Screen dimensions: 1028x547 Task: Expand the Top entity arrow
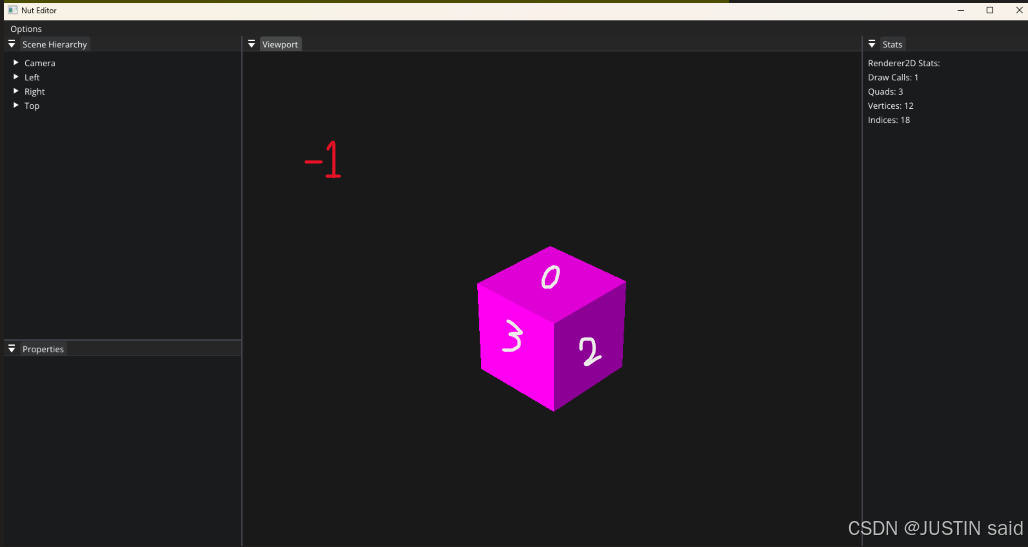(x=16, y=105)
